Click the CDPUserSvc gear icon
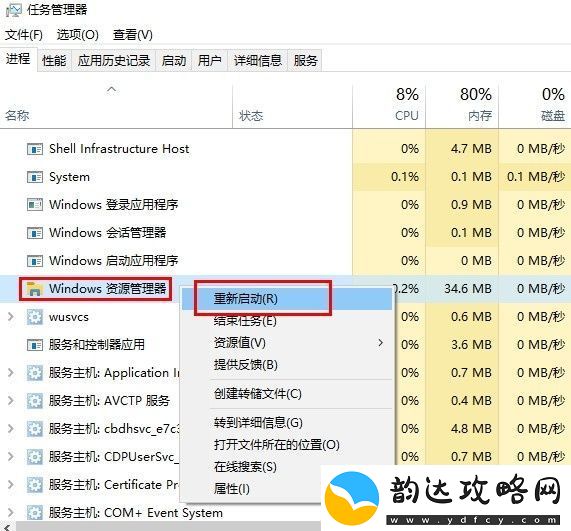The height and width of the screenshot is (531, 571). (35, 457)
